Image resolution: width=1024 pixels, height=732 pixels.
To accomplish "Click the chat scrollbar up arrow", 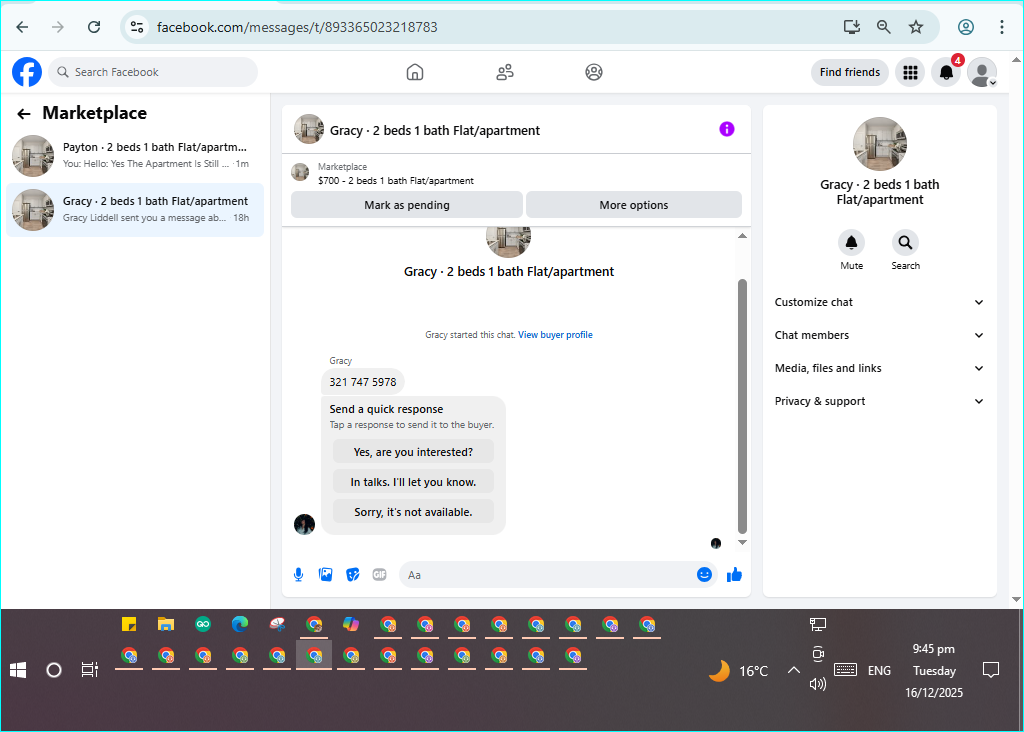I will [743, 236].
